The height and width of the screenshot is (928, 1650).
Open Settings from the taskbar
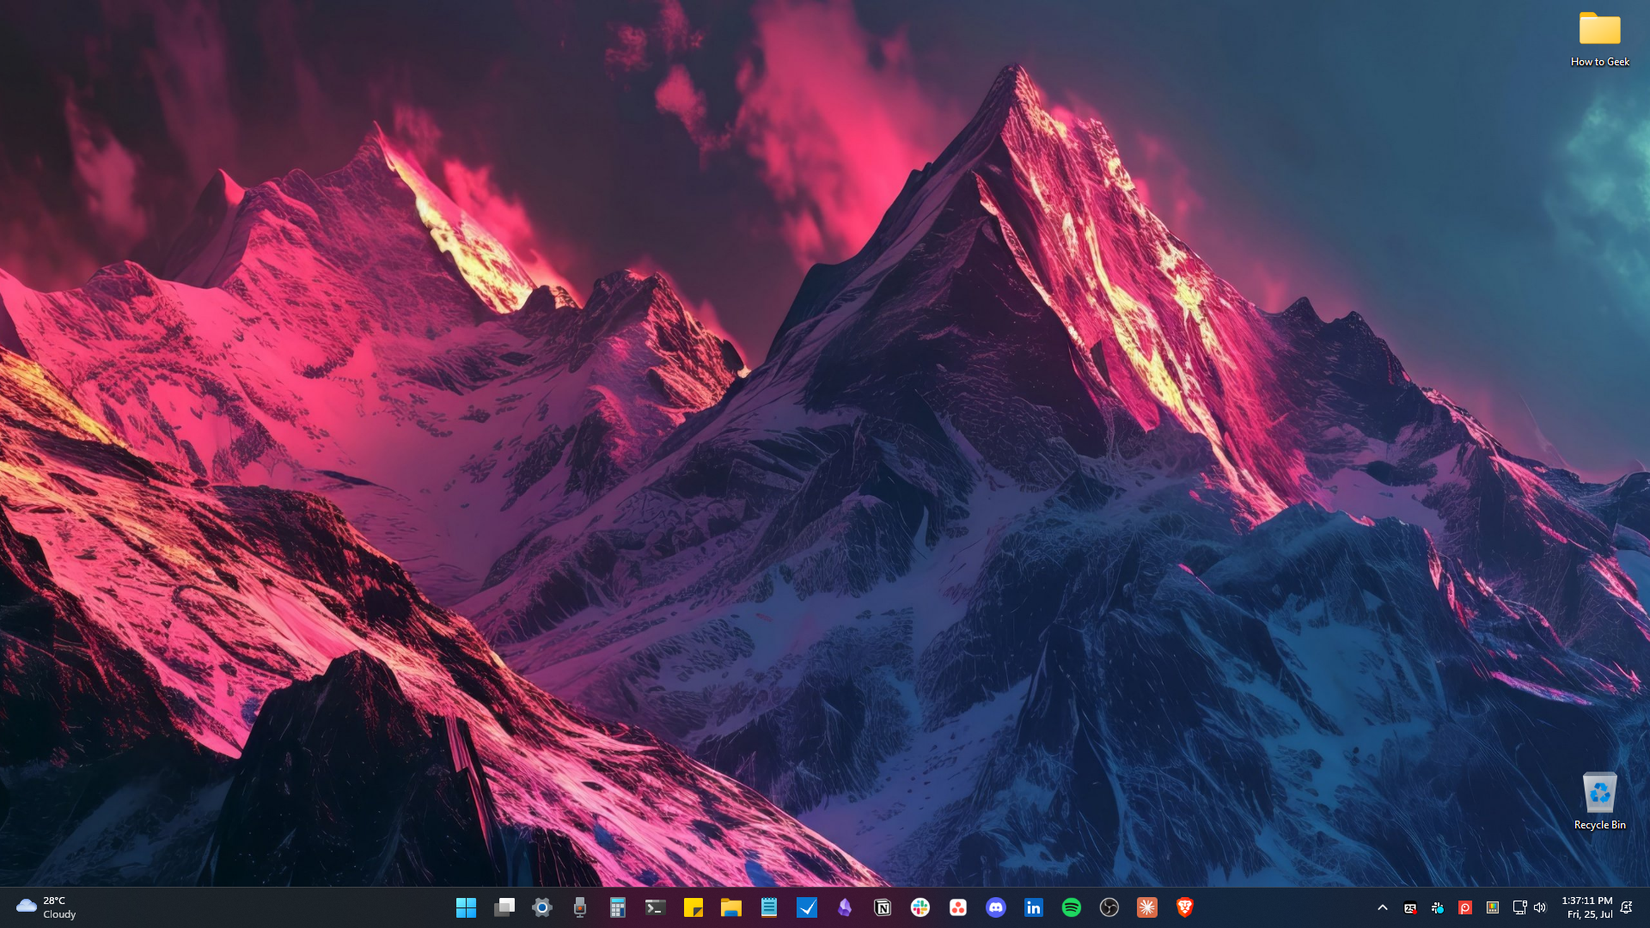tap(542, 907)
